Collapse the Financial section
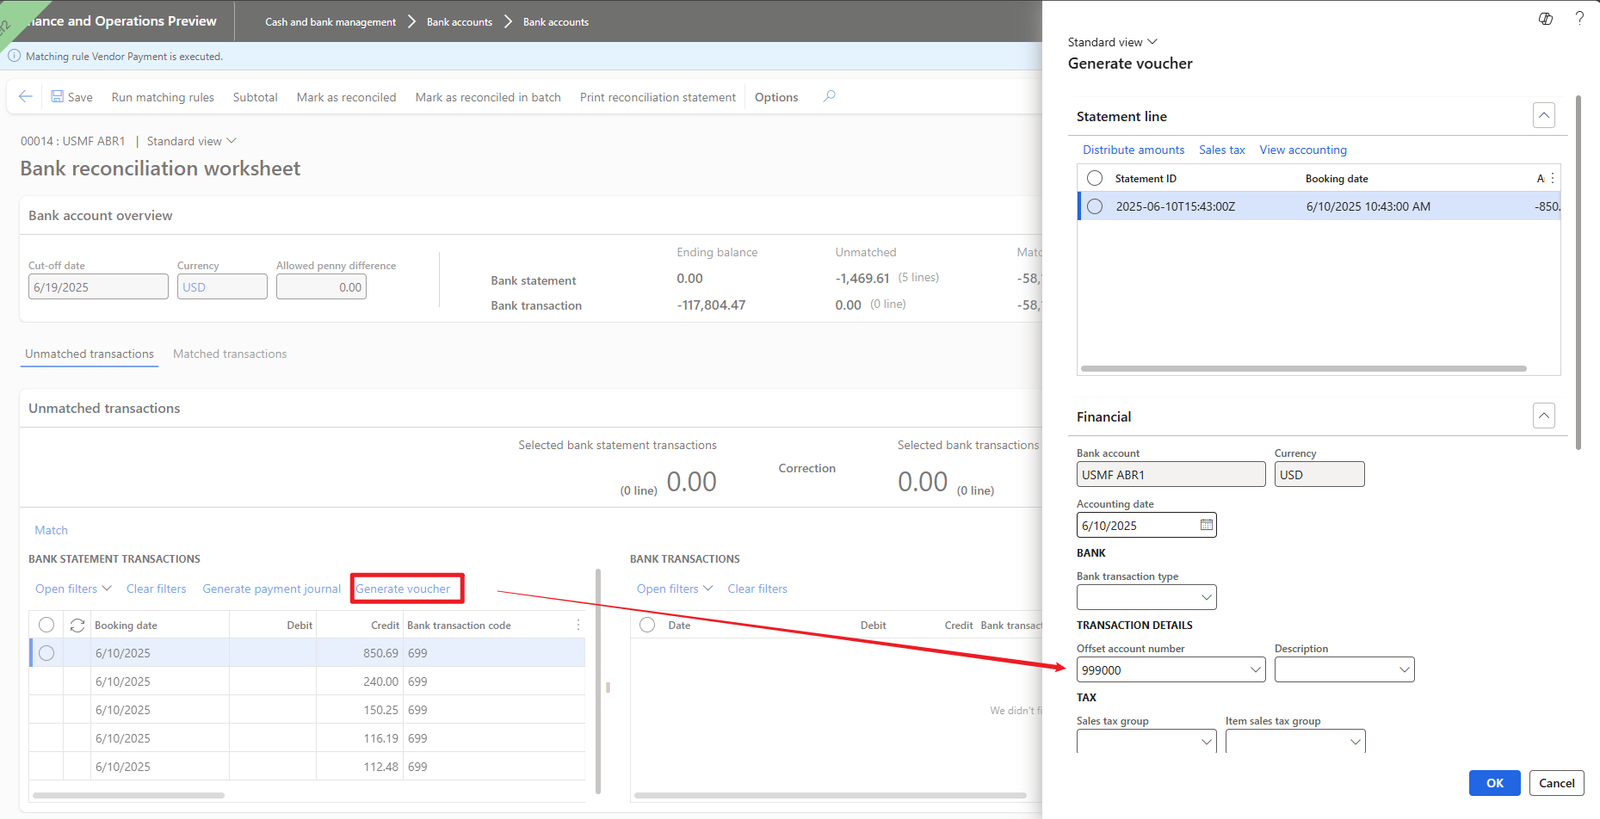The height and width of the screenshot is (819, 1600). [1544, 416]
